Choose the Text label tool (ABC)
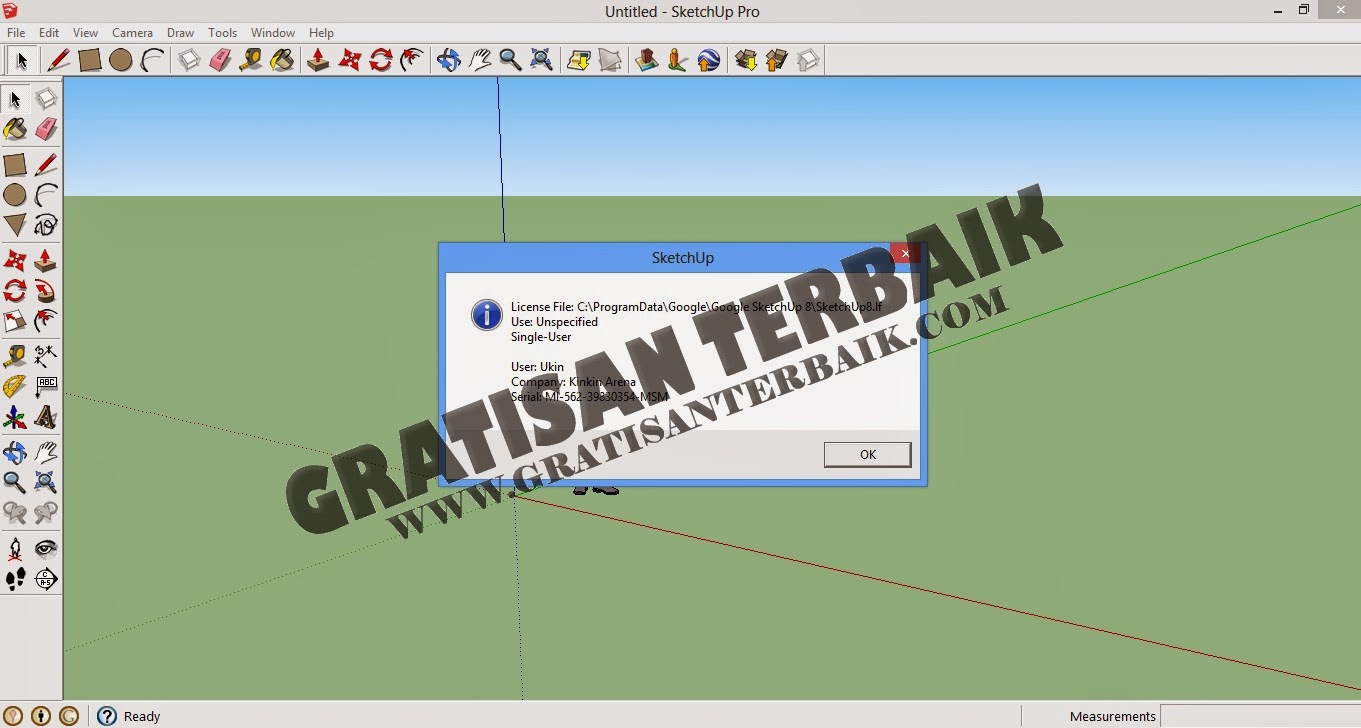Screen dimensions: 1361x728 [x=46, y=386]
